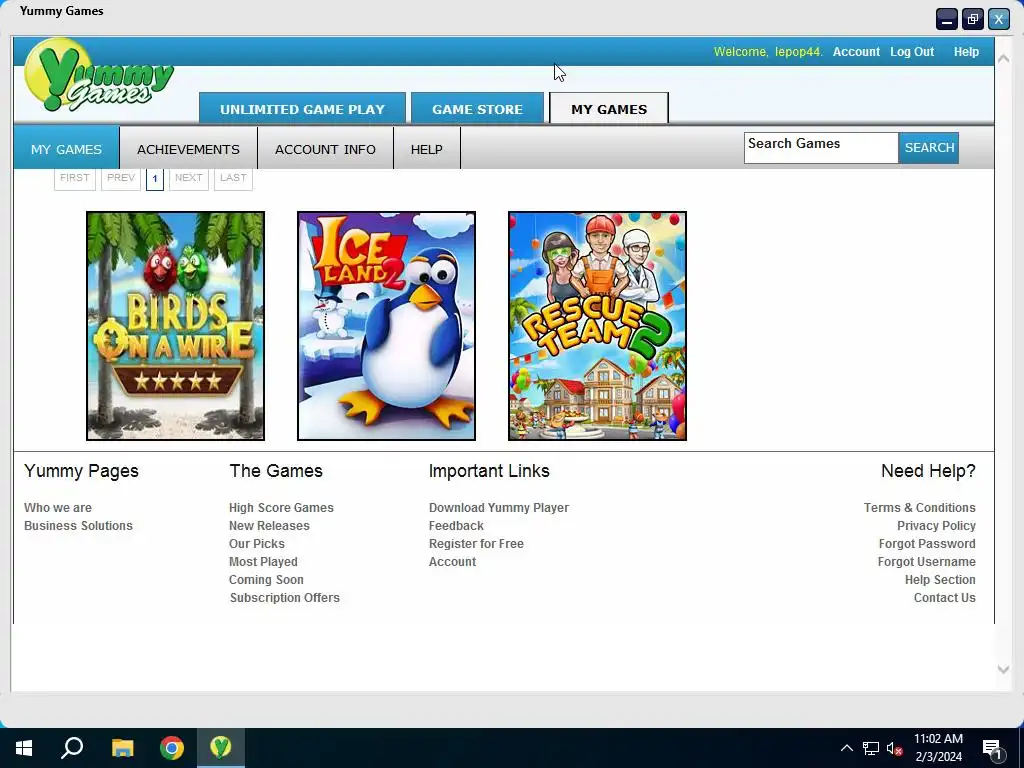Restore down the Yummy Games window
1024x768 pixels.
click(x=972, y=20)
